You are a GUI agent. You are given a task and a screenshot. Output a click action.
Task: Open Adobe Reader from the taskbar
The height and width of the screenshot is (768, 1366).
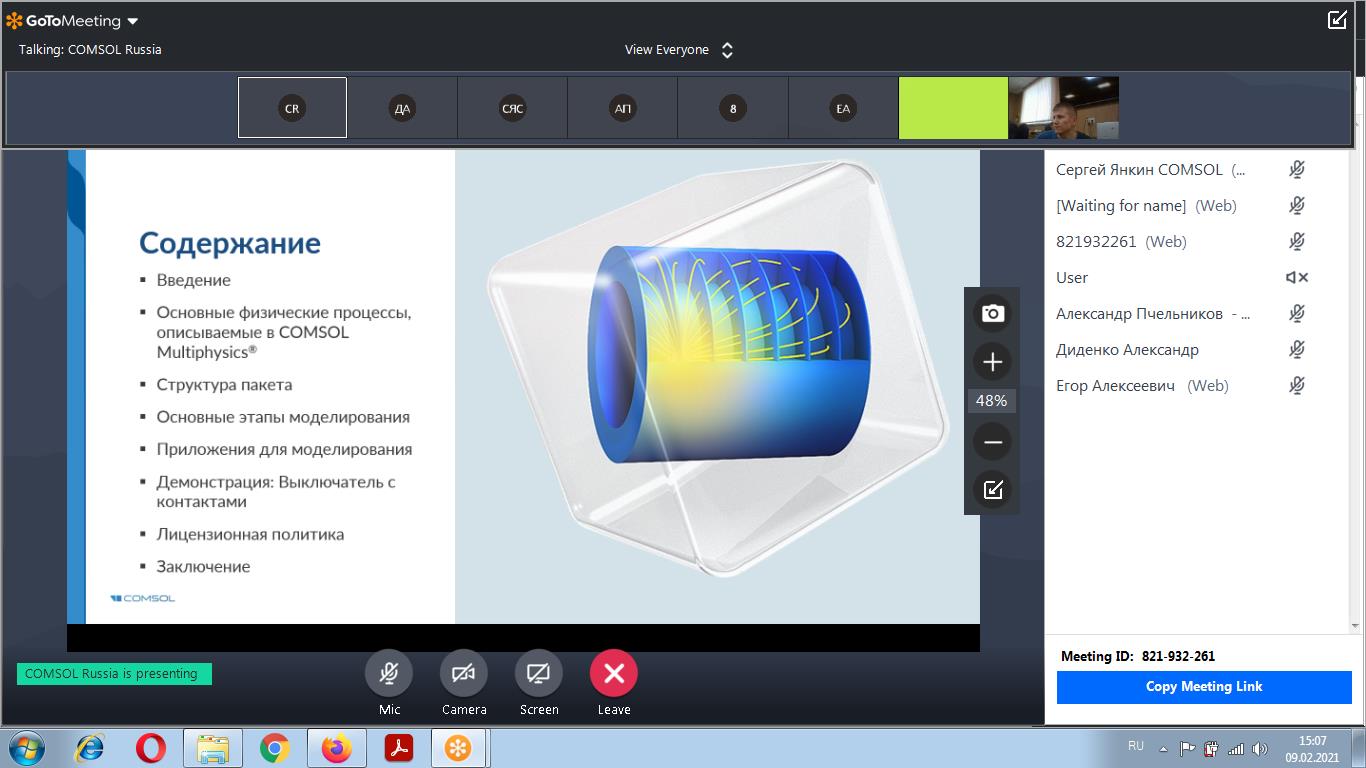coord(399,748)
